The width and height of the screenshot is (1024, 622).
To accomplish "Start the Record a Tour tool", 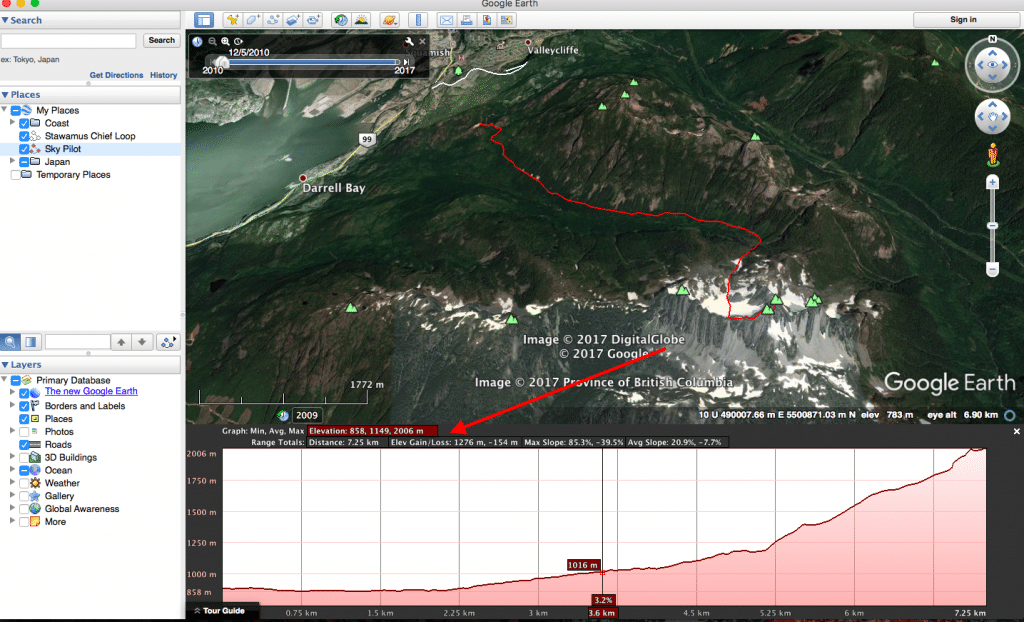I will point(312,19).
